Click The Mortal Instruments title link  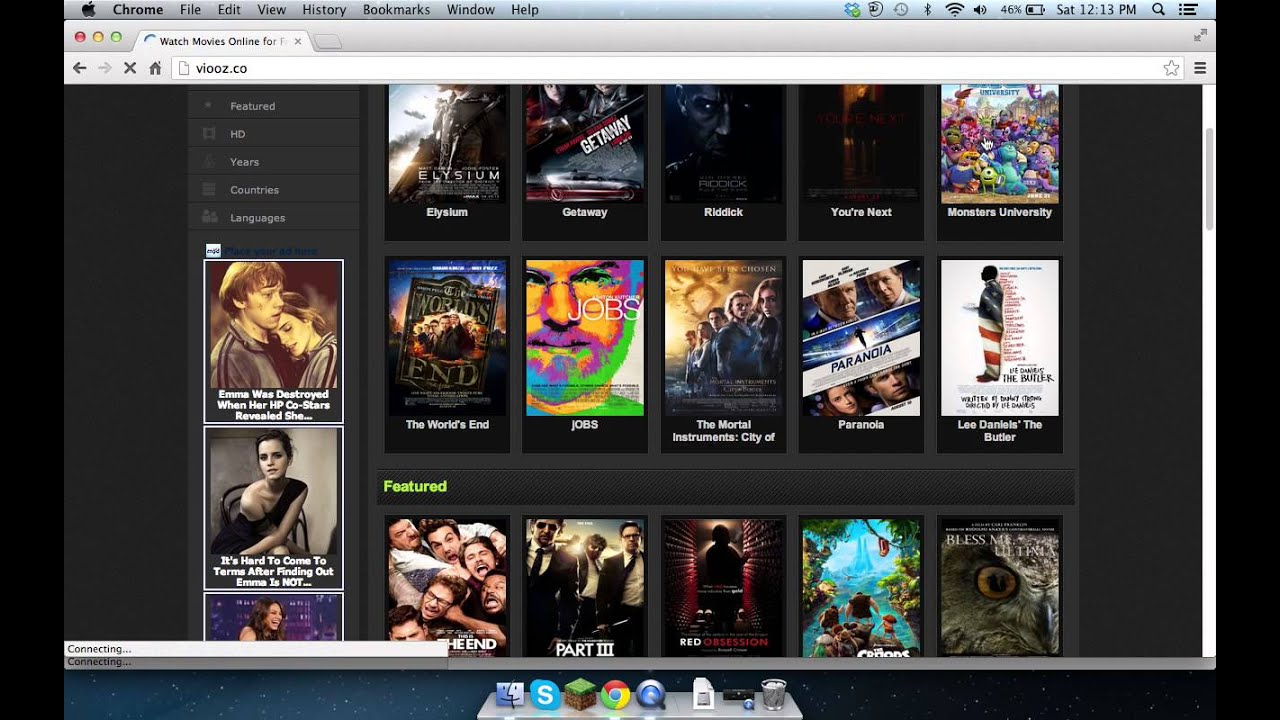[x=723, y=431]
